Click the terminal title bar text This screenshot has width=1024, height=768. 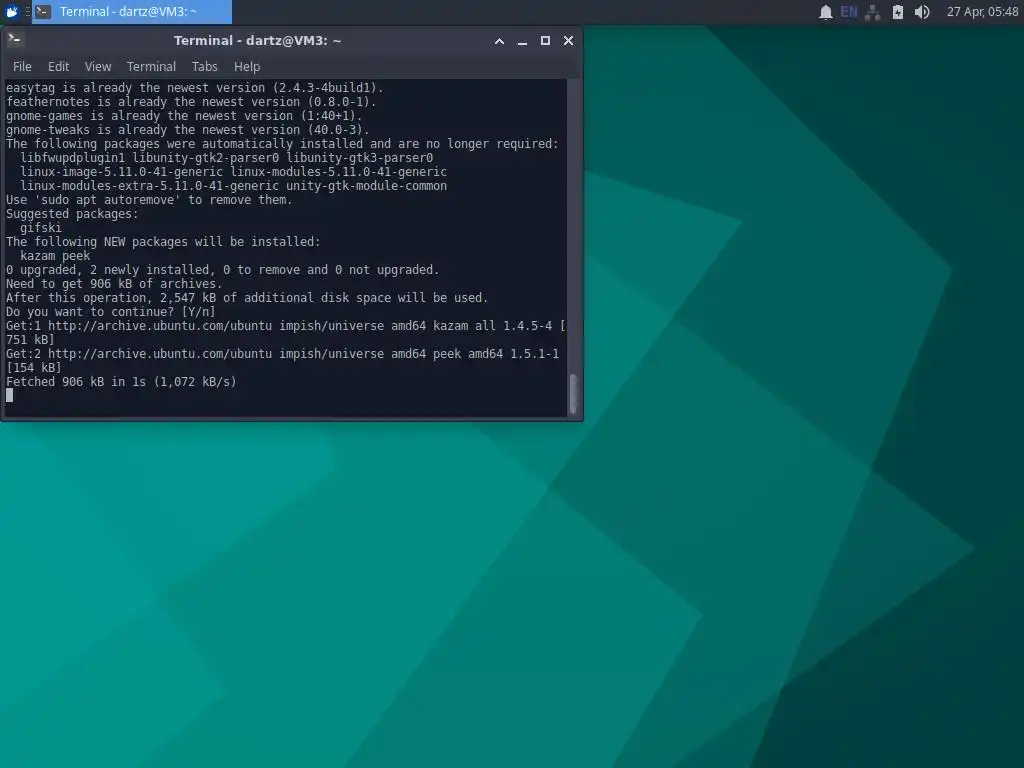coord(257,40)
